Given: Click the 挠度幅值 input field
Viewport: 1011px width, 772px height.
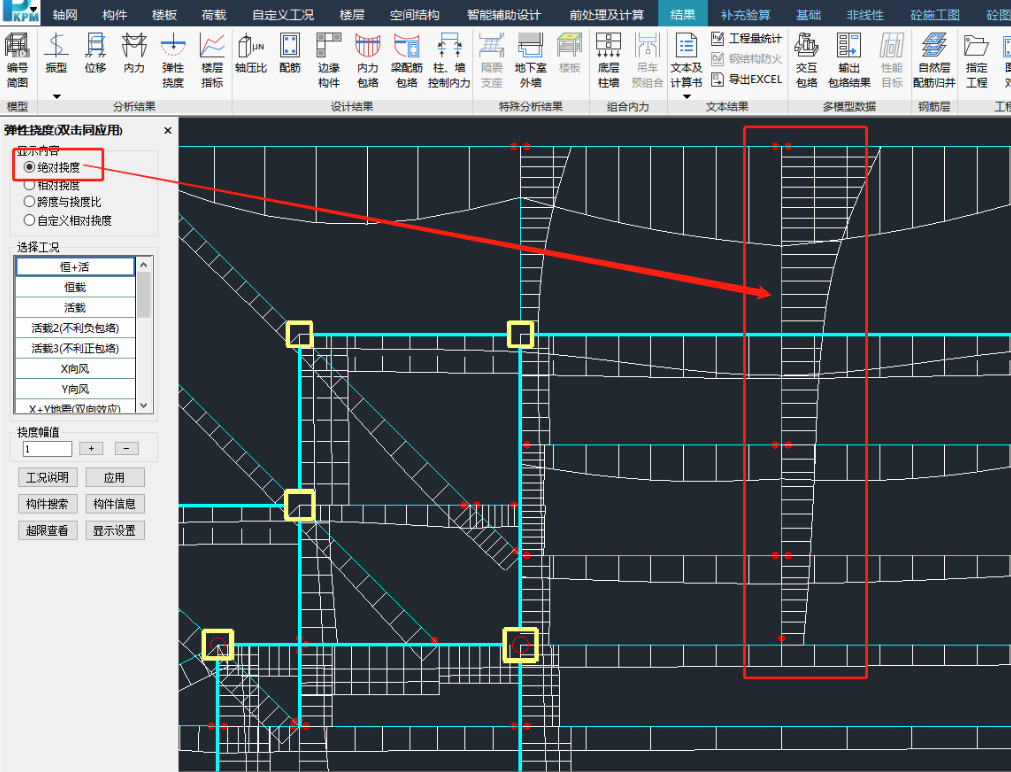Looking at the screenshot, I should tap(47, 449).
